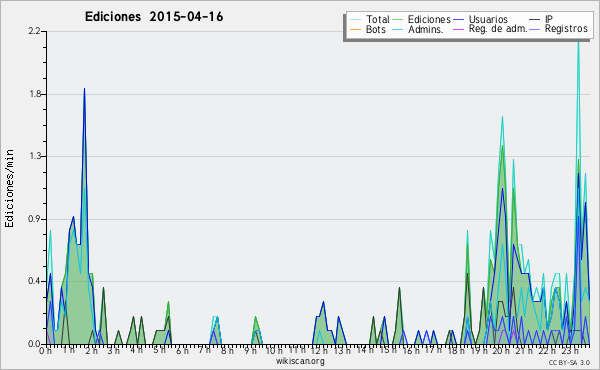Click the Total legend color line
The image size is (600, 370).
(x=355, y=20)
